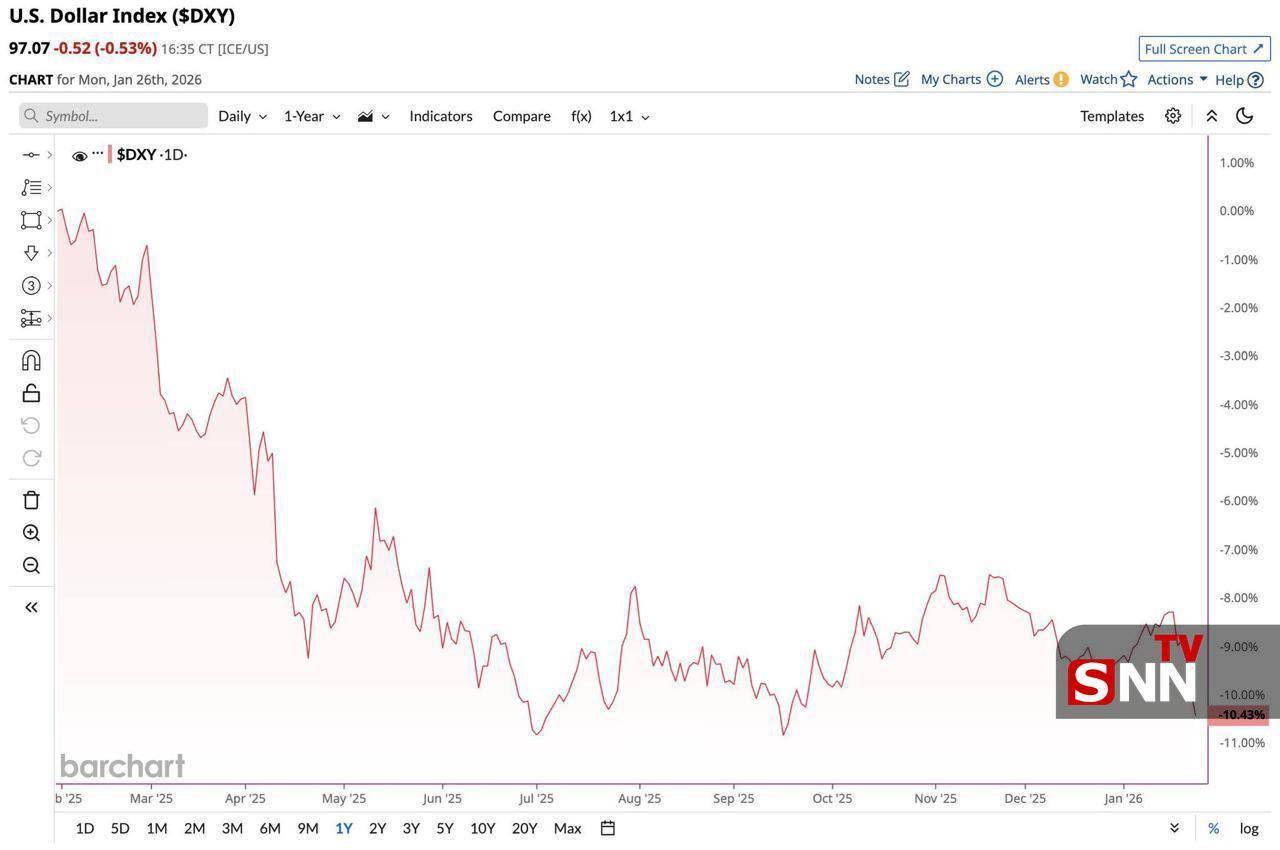Click the zoom out magnifier

click(x=31, y=566)
